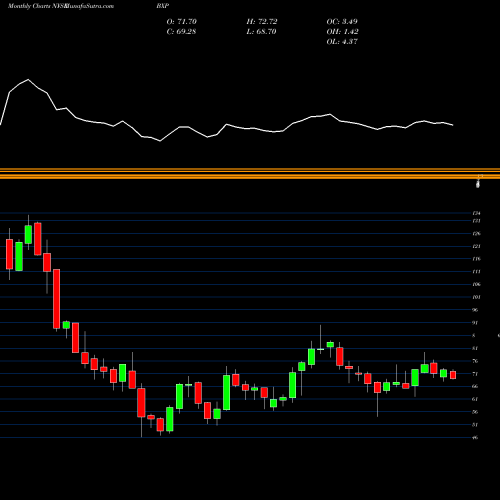This screenshot has width=500, height=500.
Task: Click the BXP ticker symbol label
Action: tap(162, 6)
